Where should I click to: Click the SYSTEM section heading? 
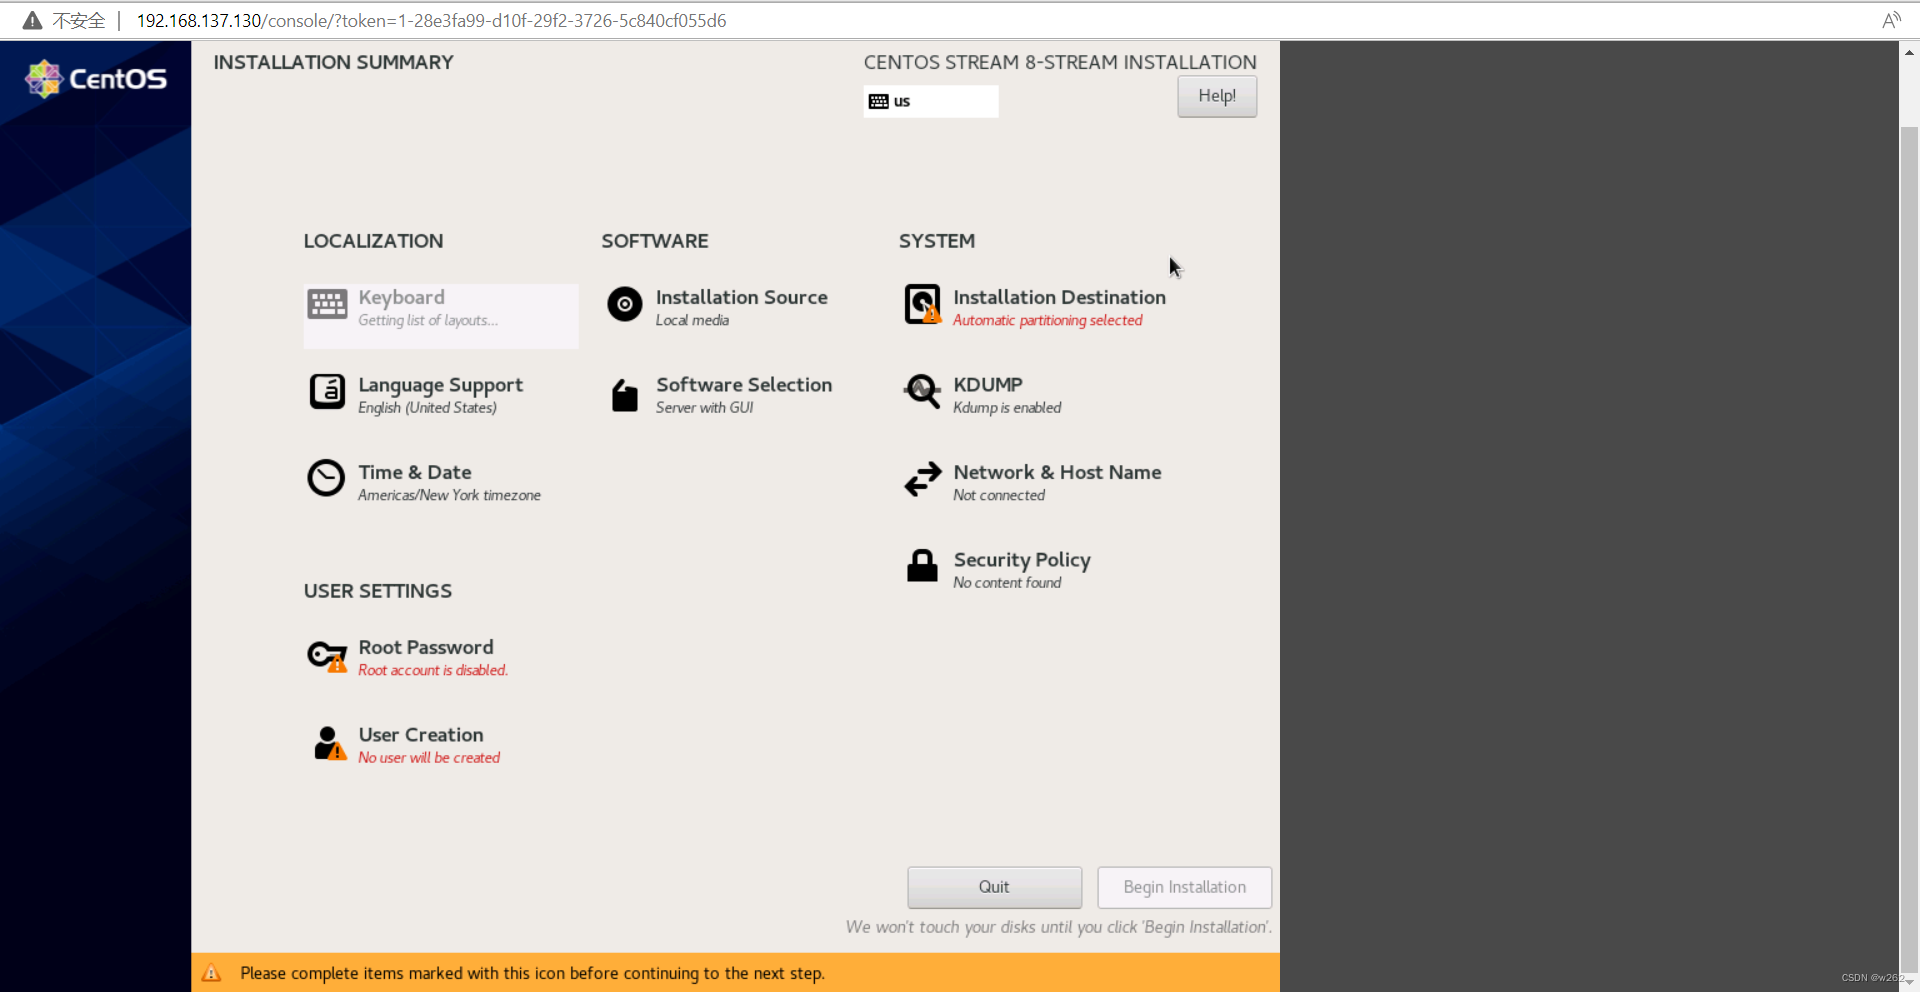click(937, 241)
